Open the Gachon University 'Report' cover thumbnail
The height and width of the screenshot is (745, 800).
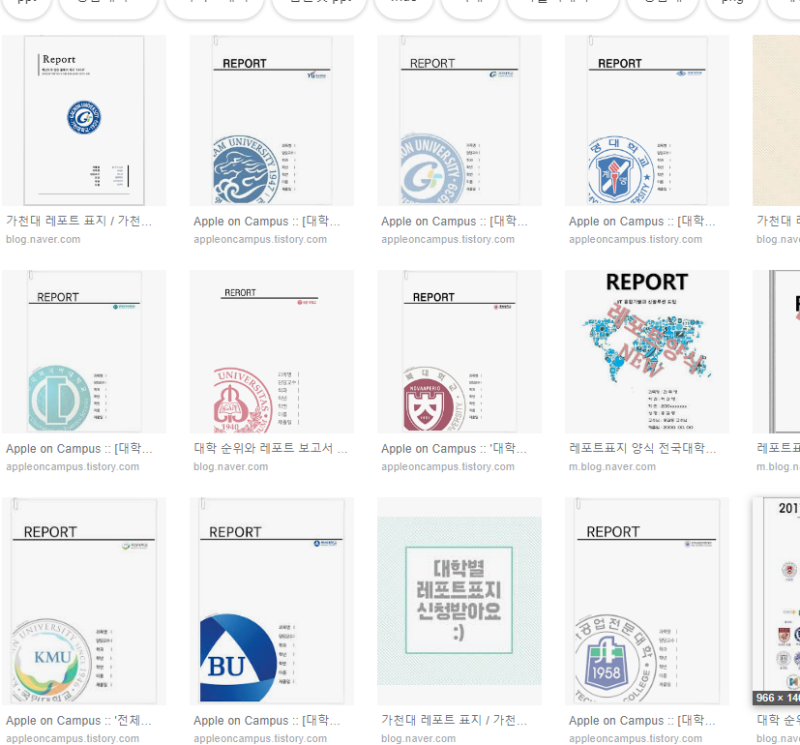click(x=84, y=120)
